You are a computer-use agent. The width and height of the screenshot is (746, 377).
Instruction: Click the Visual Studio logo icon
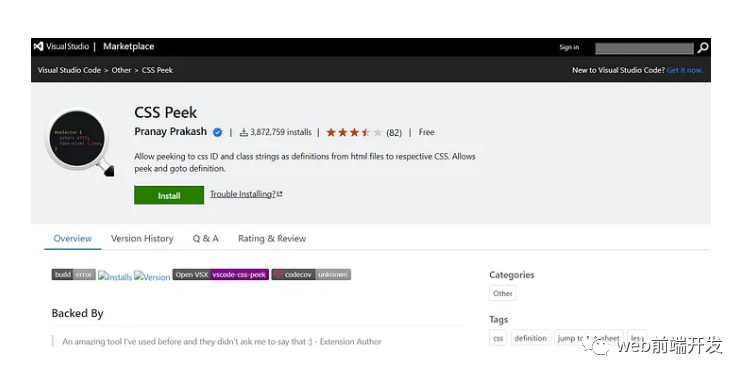pyautogui.click(x=39, y=47)
